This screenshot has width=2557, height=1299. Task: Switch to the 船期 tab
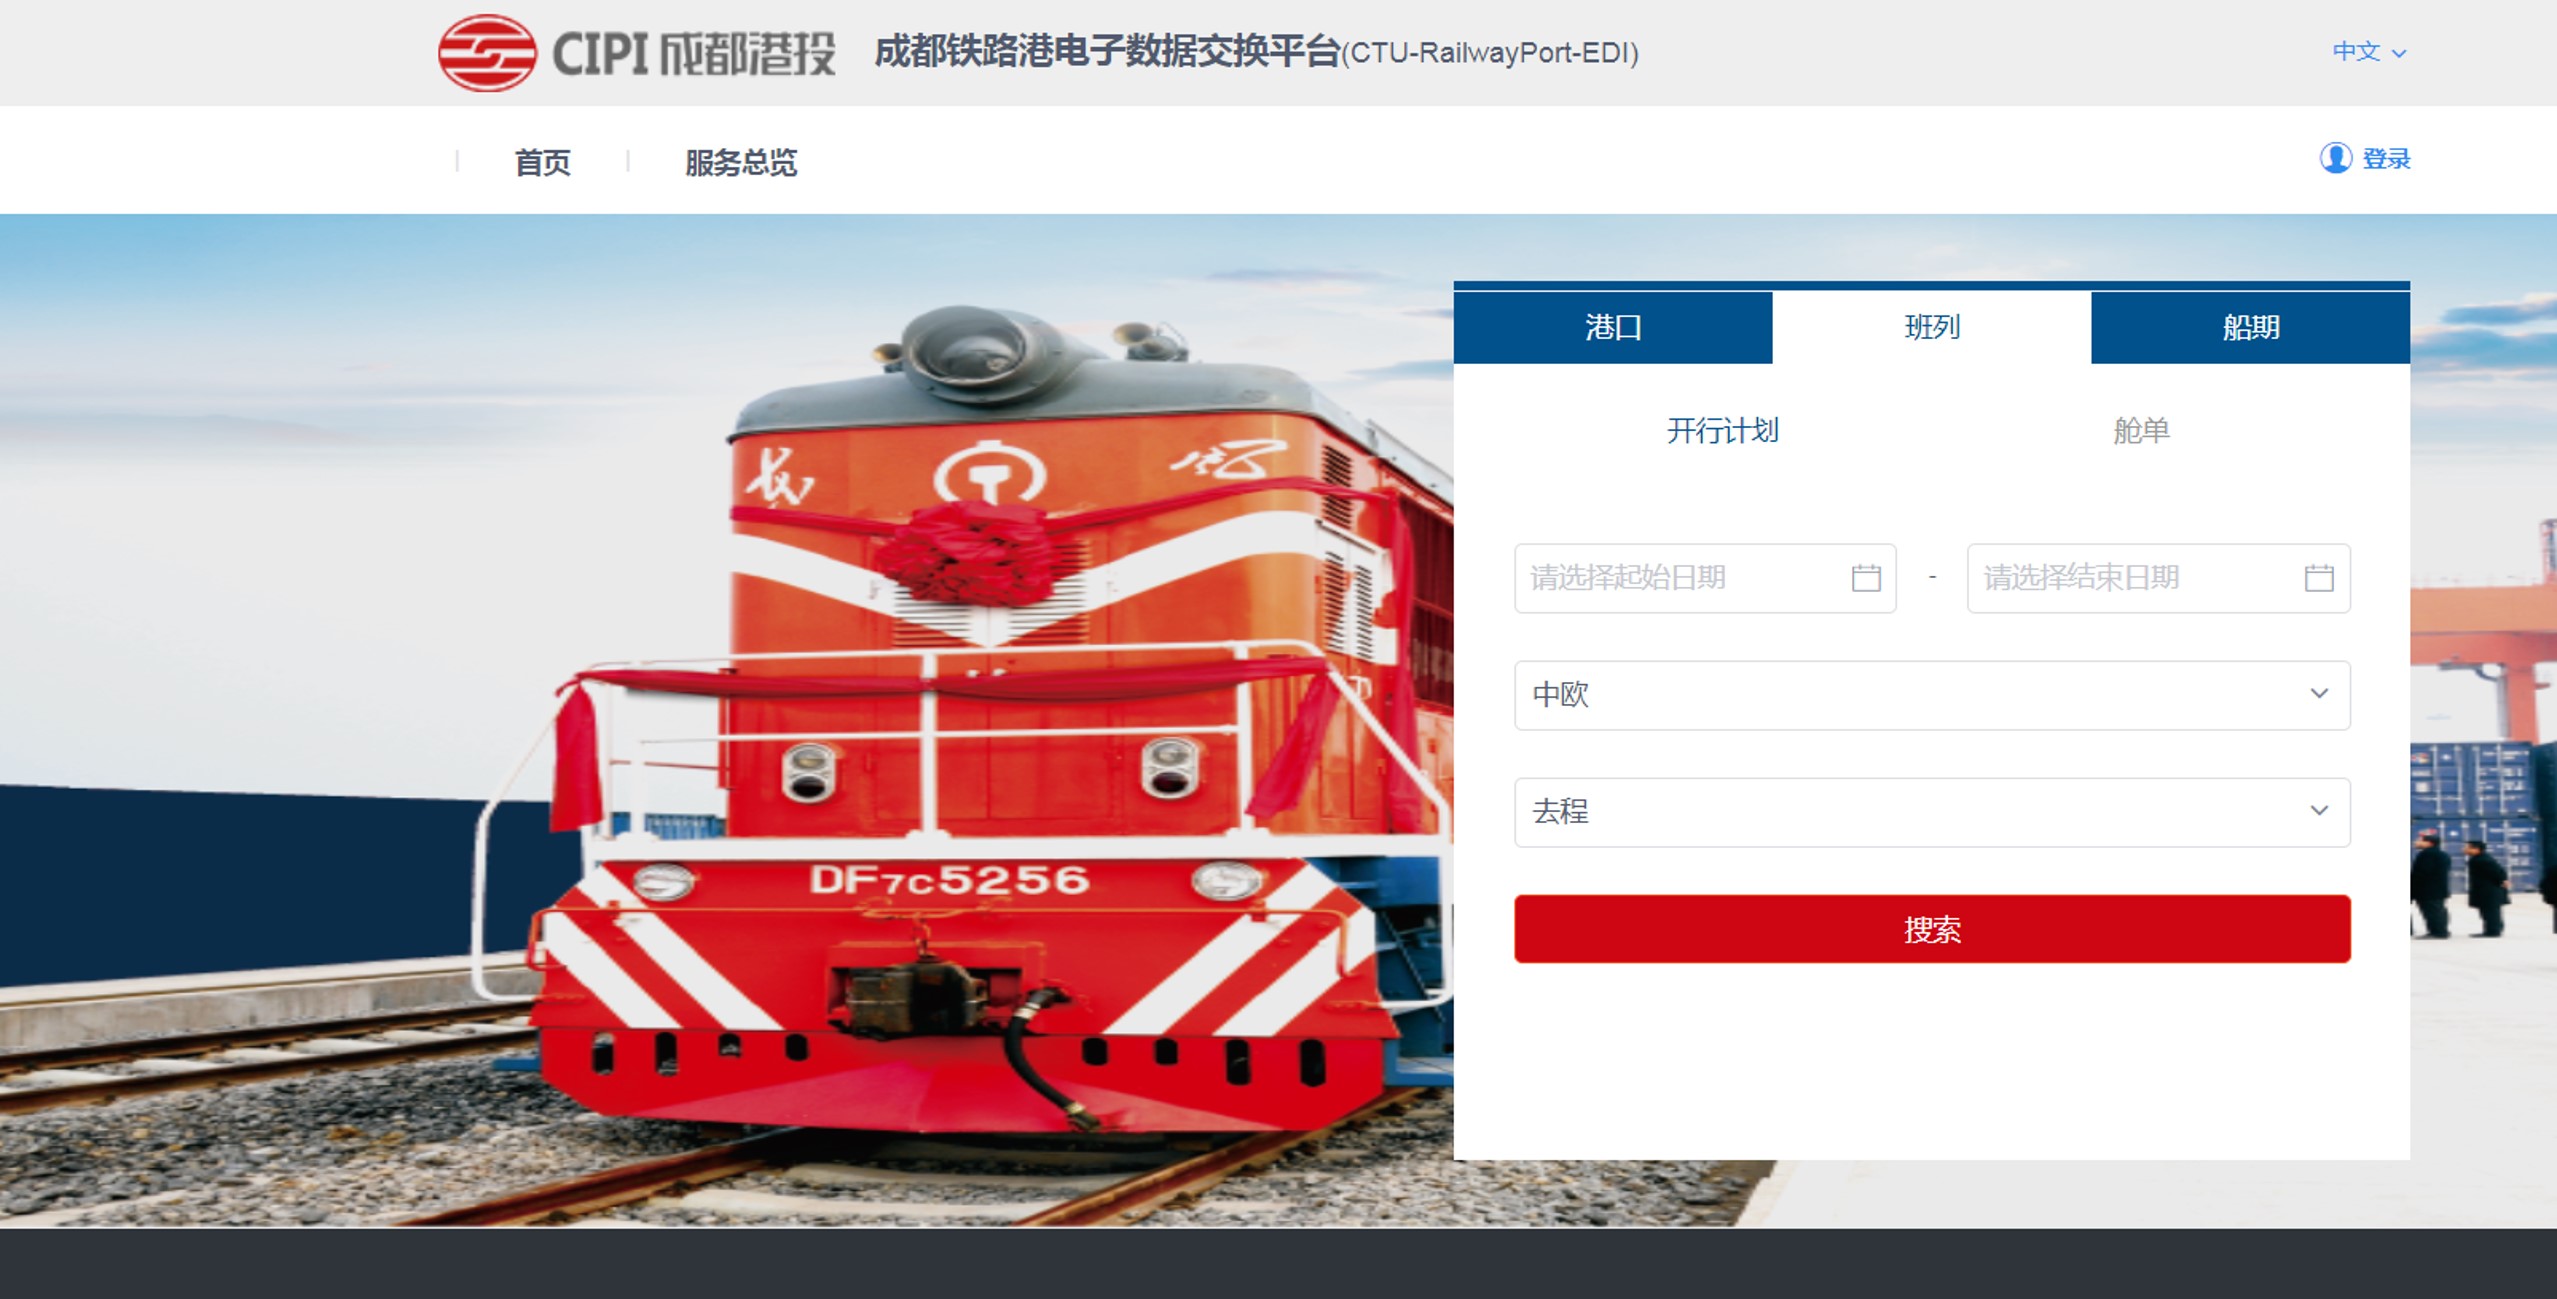pyautogui.click(x=2251, y=327)
